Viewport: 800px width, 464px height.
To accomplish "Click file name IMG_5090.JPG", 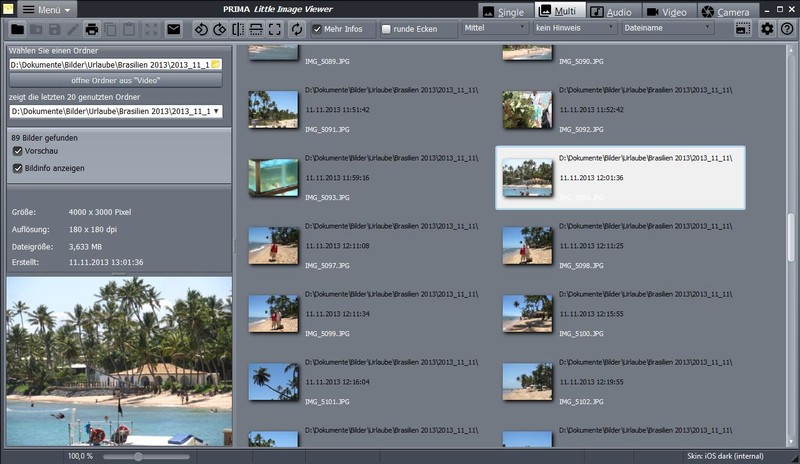I will pos(581,61).
